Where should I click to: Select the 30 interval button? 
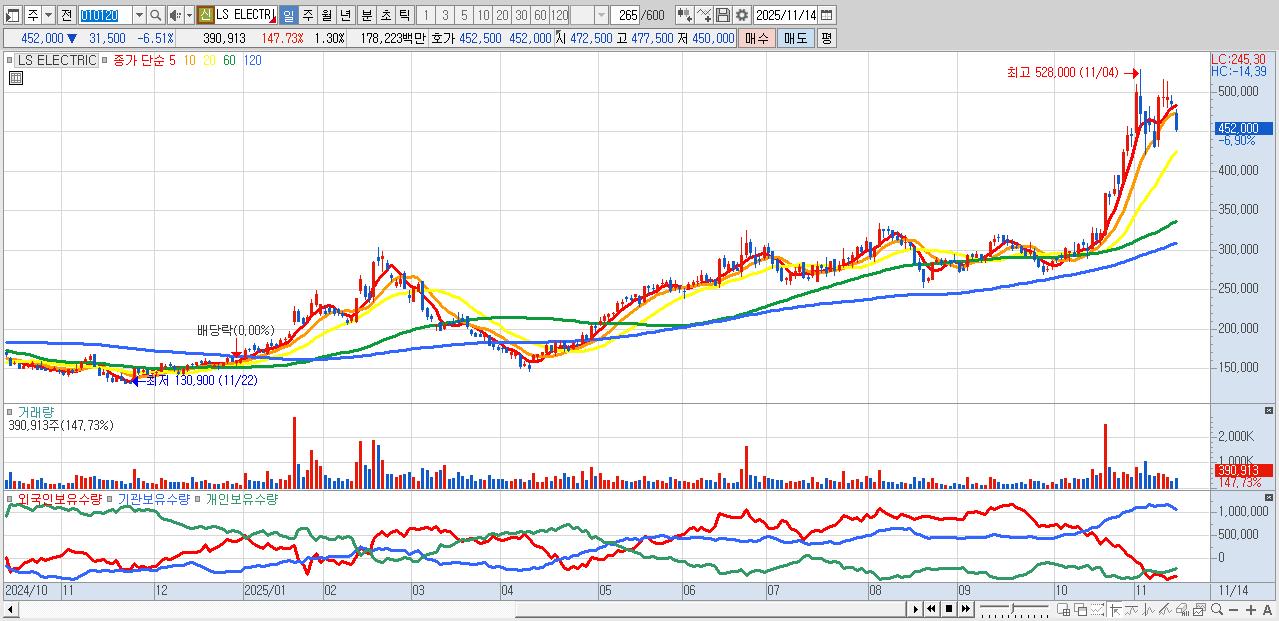[x=521, y=15]
